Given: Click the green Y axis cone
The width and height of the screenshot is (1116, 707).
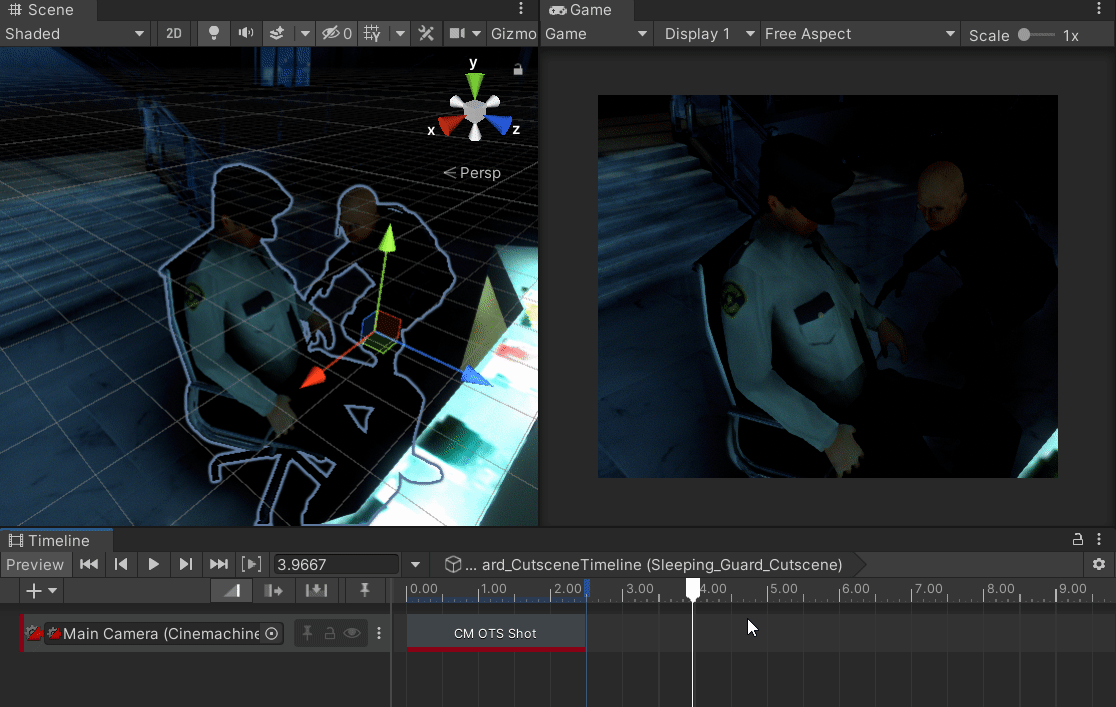Looking at the screenshot, I should (474, 85).
